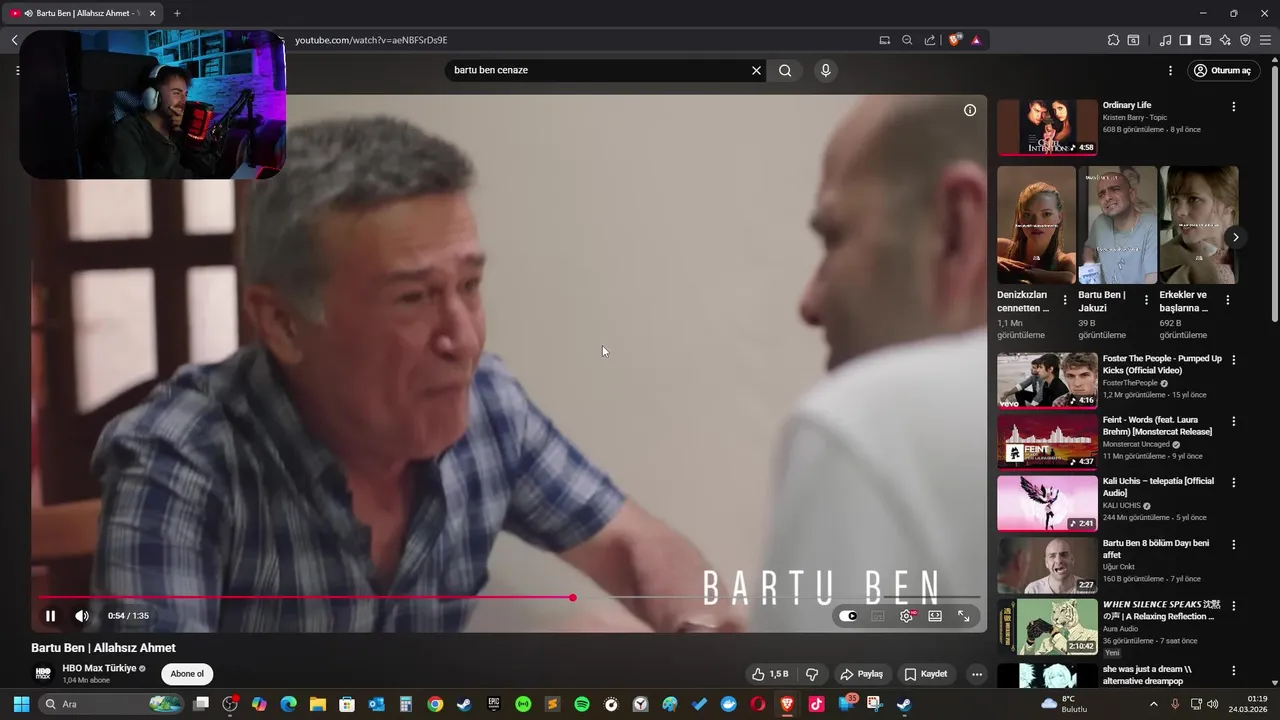The height and width of the screenshot is (720, 1280).
Task: Go back with the browser back arrow
Action: (x=14, y=40)
